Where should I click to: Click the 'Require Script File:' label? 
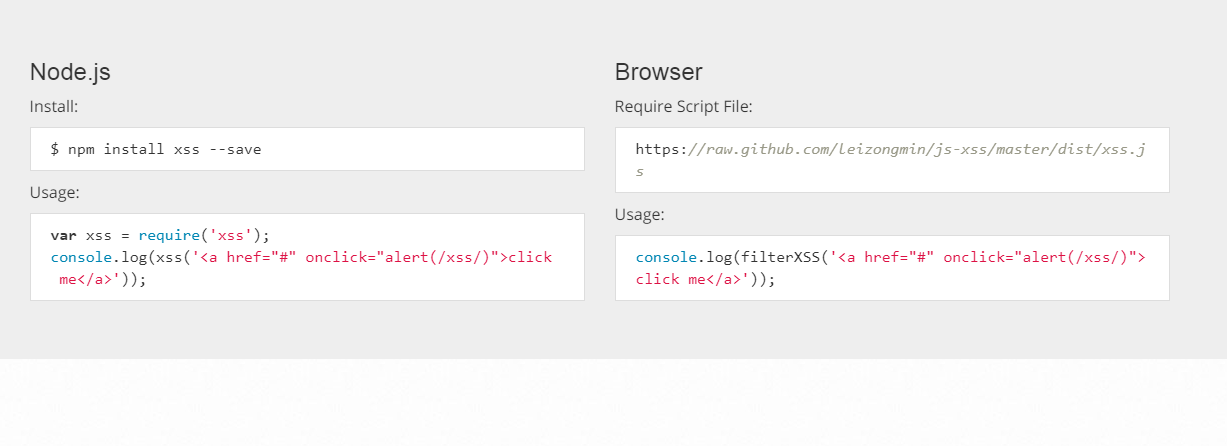(x=684, y=106)
